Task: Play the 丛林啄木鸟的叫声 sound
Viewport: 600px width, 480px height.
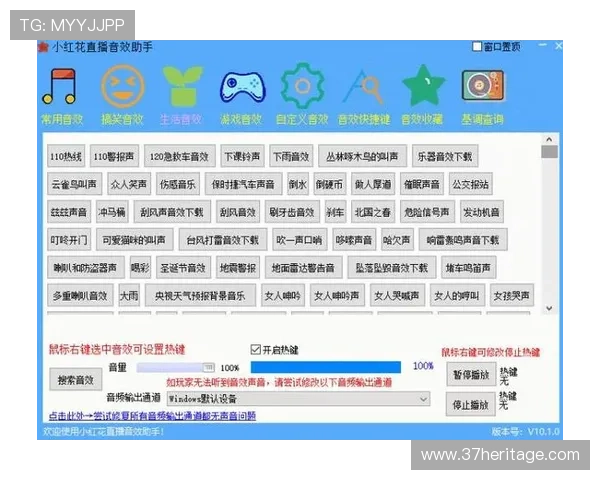Action: 362,156
